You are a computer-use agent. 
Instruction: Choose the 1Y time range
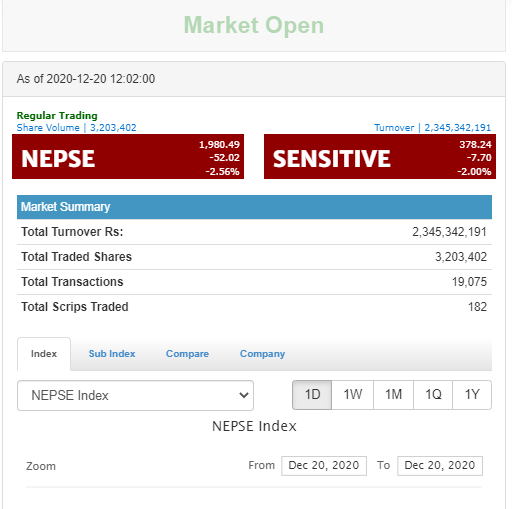pos(472,395)
